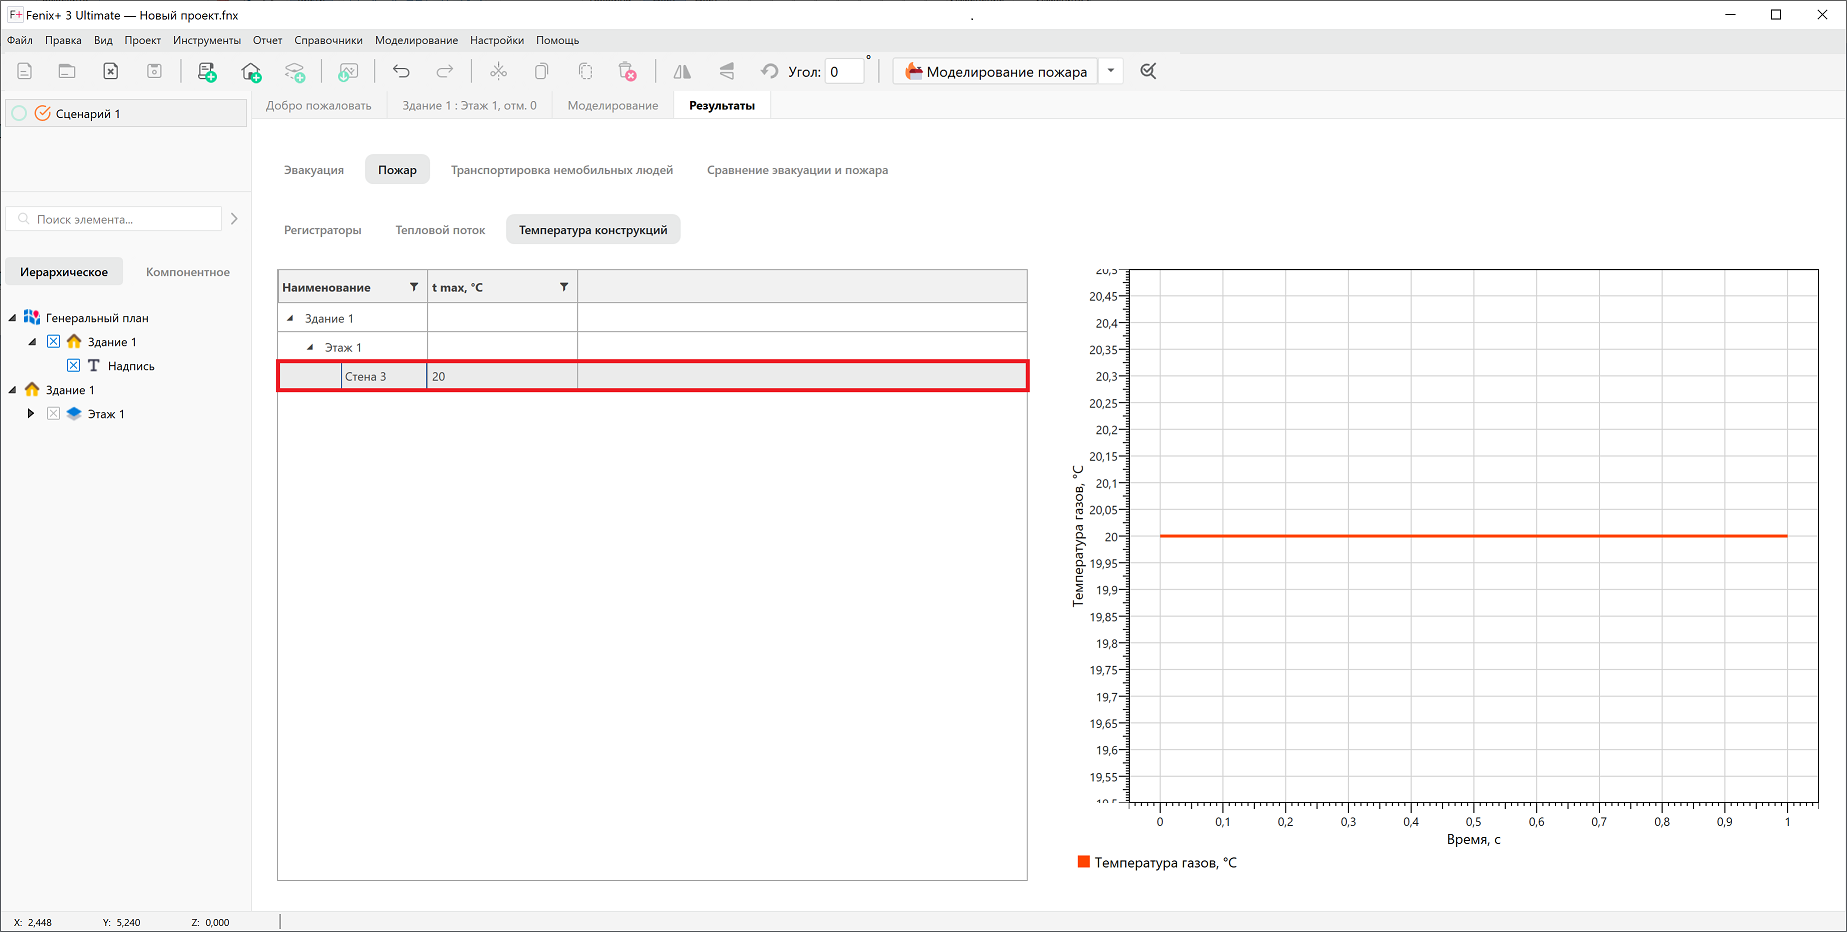Filter the Наименование column
The height and width of the screenshot is (932, 1847).
pyautogui.click(x=414, y=287)
